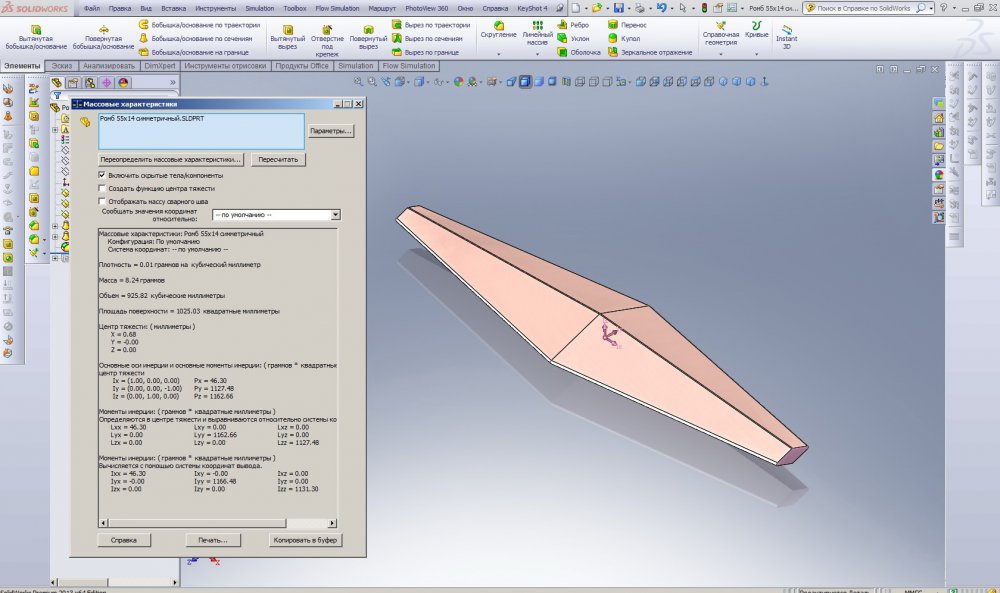Image resolution: width=1000 pixels, height=593 pixels.
Task: Open the Инструменты menu
Action: coord(215,8)
